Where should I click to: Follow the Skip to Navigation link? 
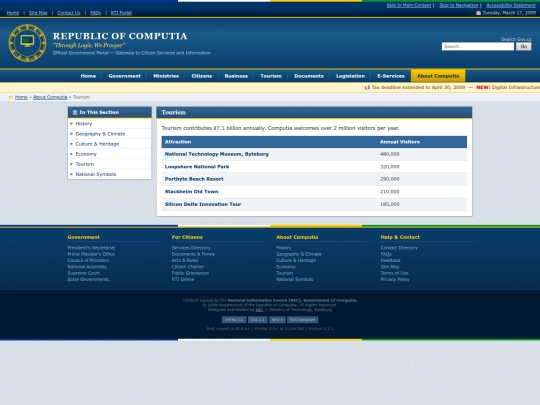[x=459, y=5]
